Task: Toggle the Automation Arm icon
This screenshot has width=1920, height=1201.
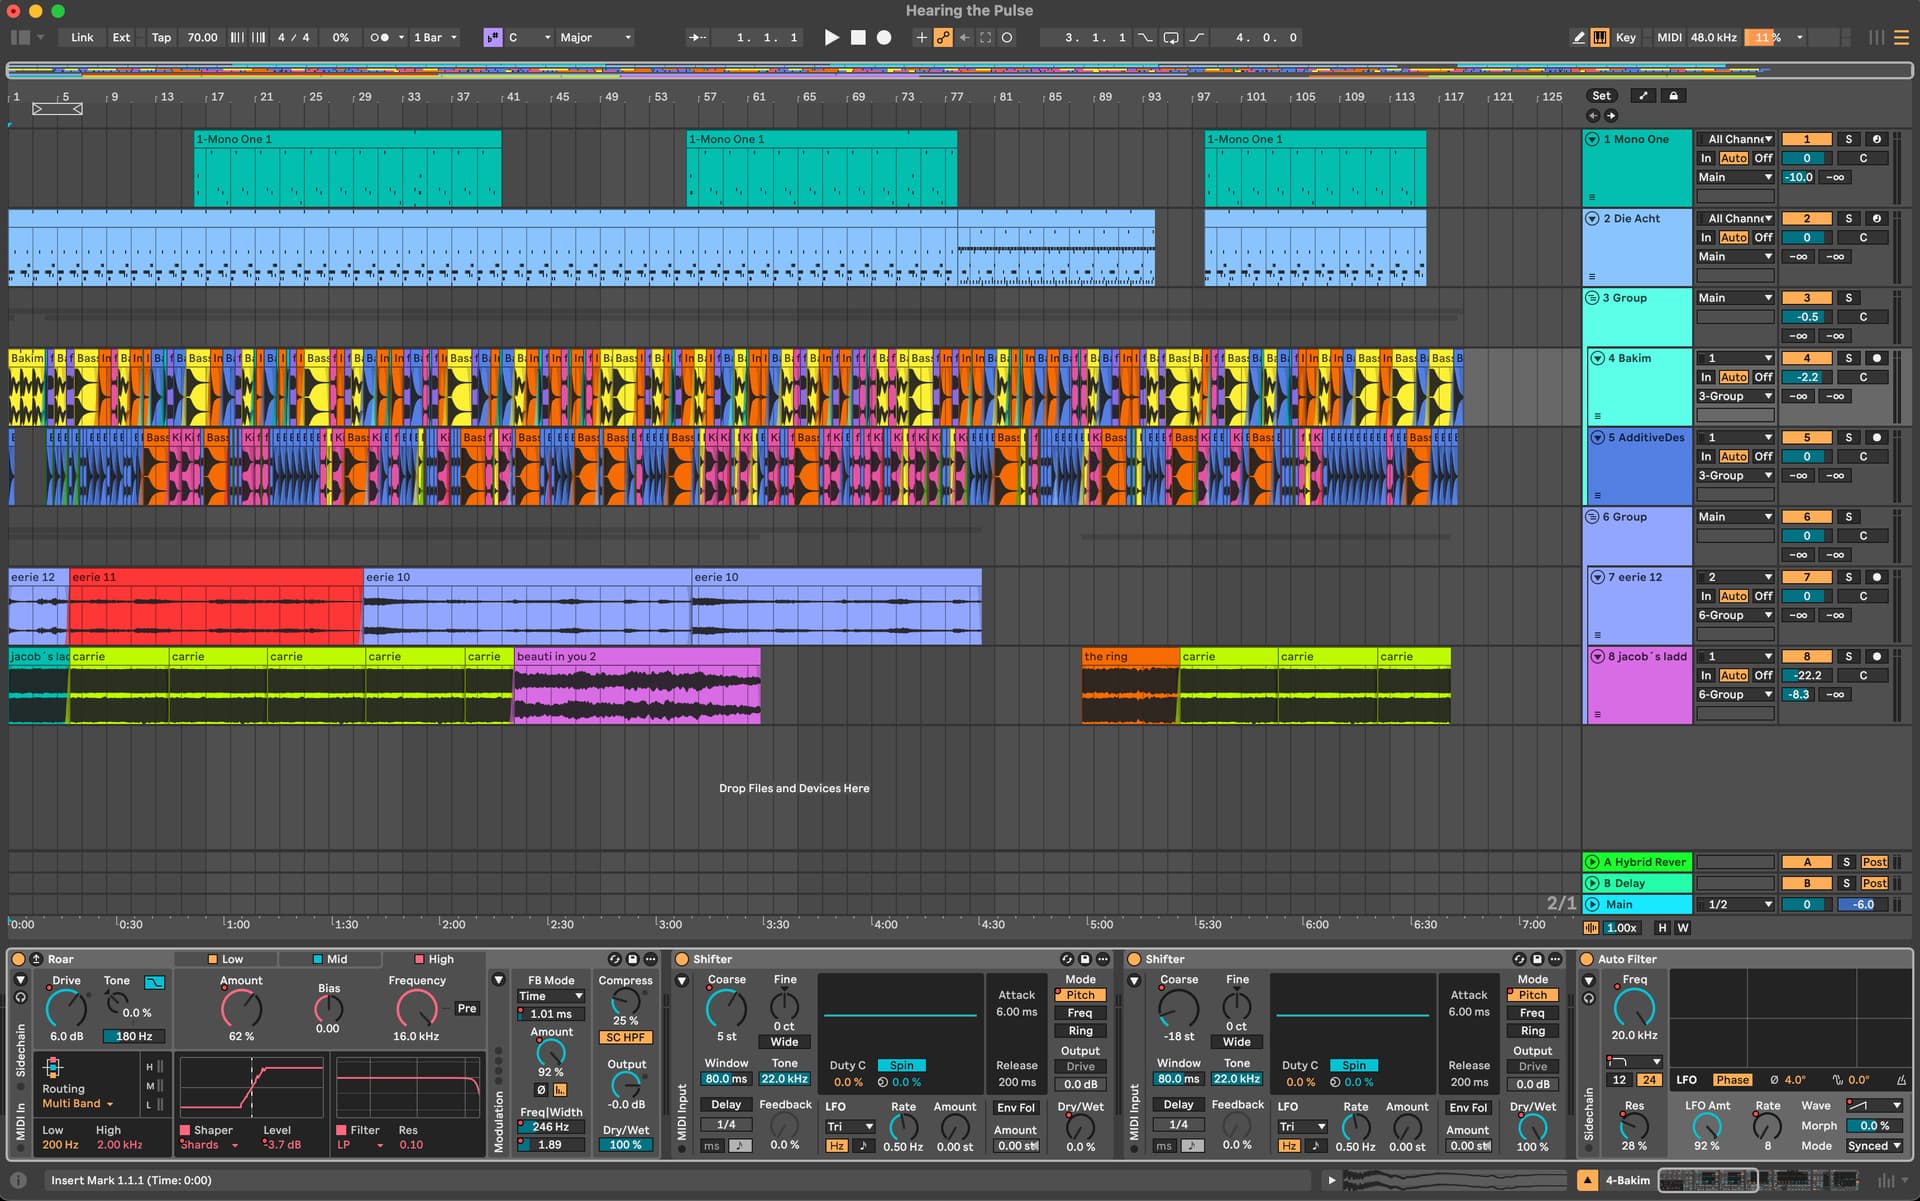Action: 942,37
